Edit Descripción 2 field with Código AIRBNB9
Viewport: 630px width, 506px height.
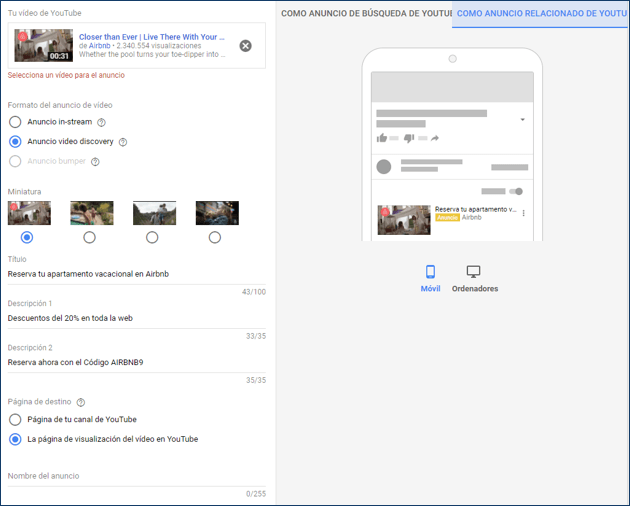137,363
